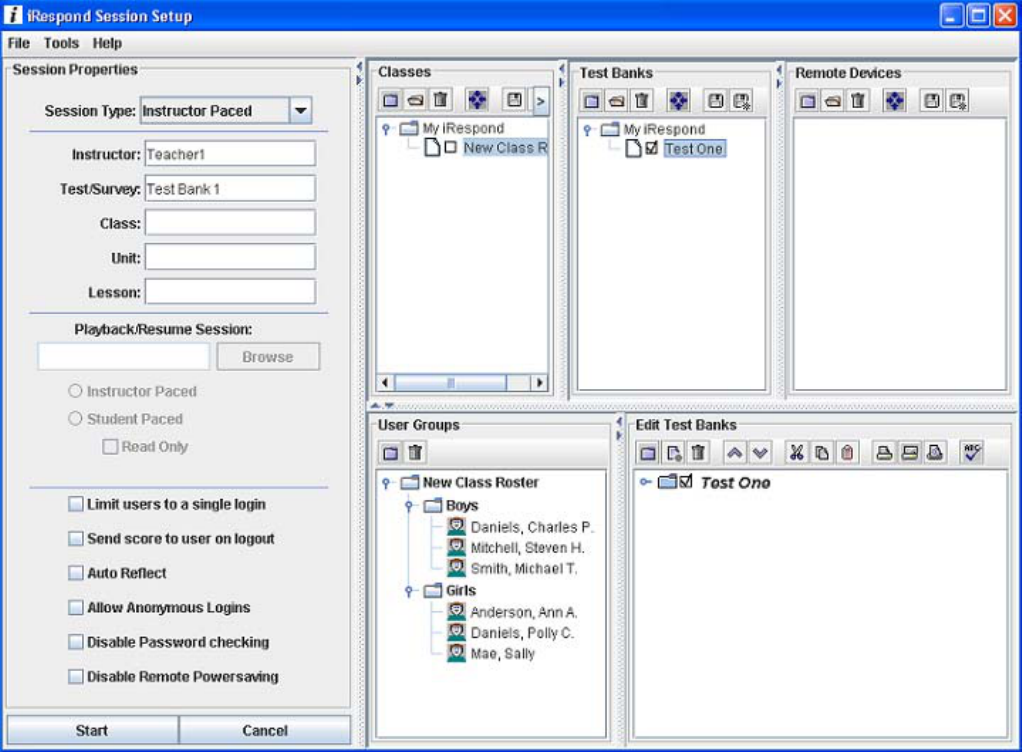1022x752 pixels.
Task: Click the scissors cut icon in Edit Test Banks
Action: [x=796, y=452]
